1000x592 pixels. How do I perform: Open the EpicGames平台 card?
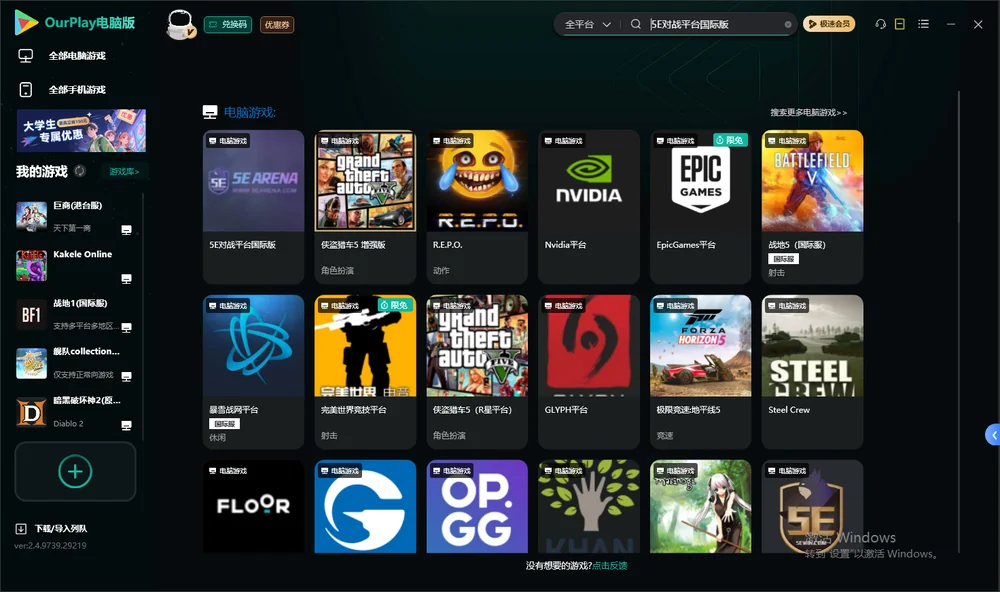point(700,207)
